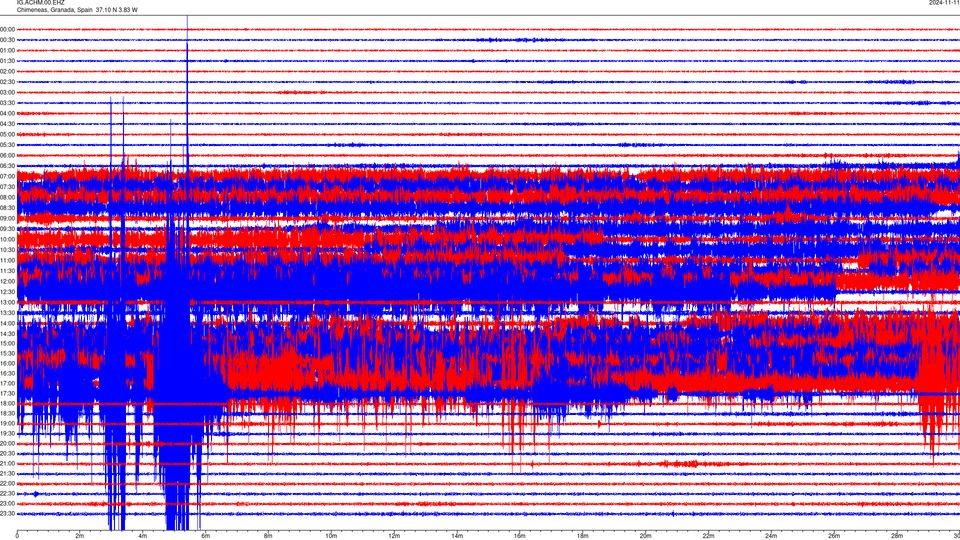This screenshot has width=960, height=540.
Task: Choose the 04:30 row label
Action: pyautogui.click(x=8, y=124)
